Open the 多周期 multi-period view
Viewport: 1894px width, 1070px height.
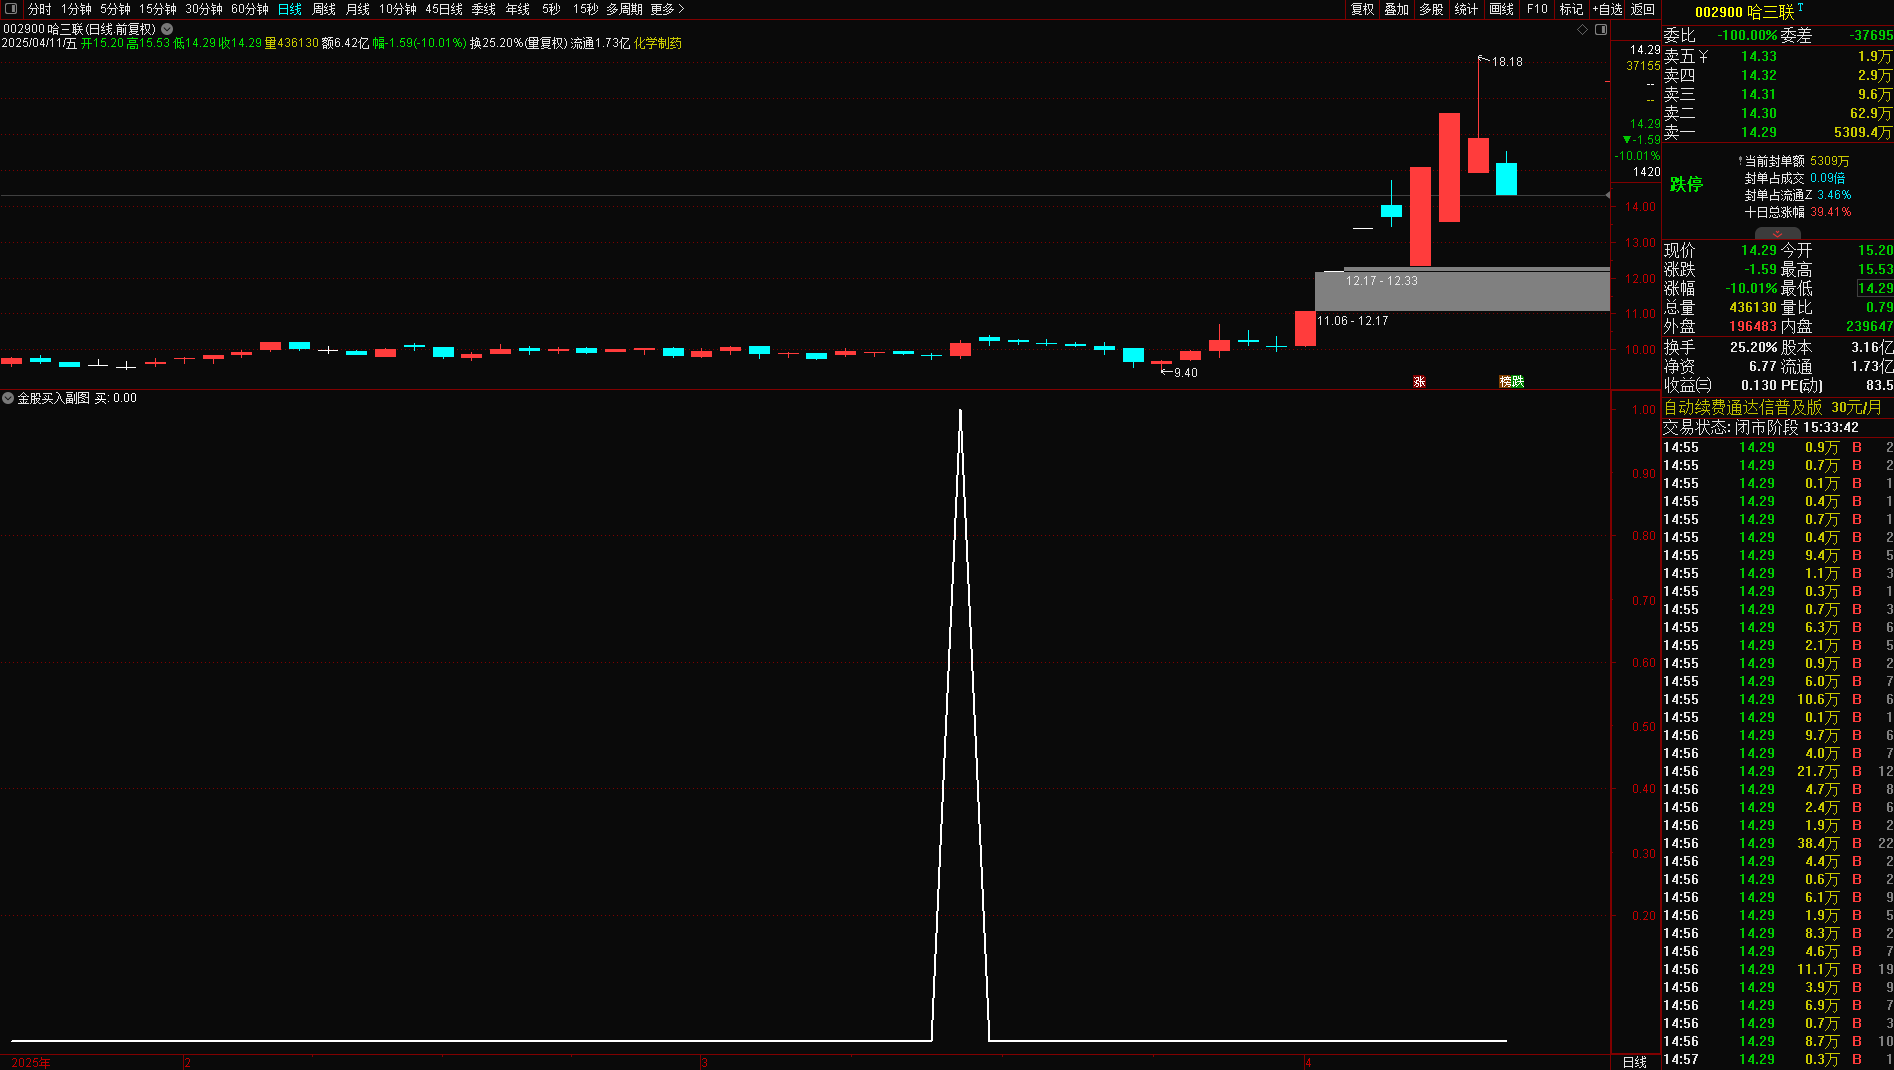624,9
